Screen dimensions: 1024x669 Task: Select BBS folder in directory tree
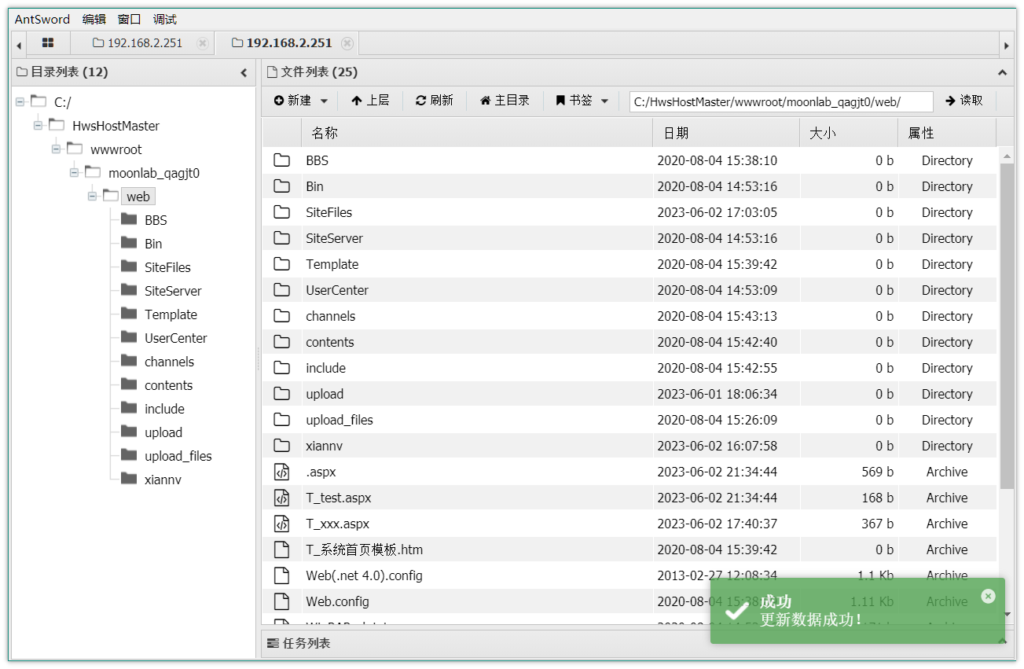coord(155,220)
